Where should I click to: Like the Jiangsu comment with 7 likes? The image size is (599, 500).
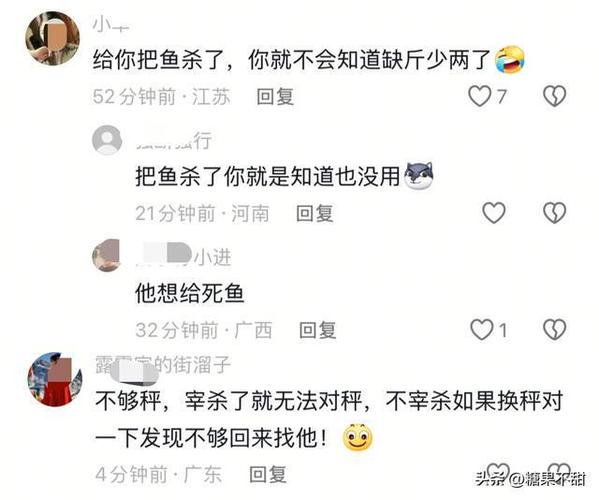[x=480, y=96]
